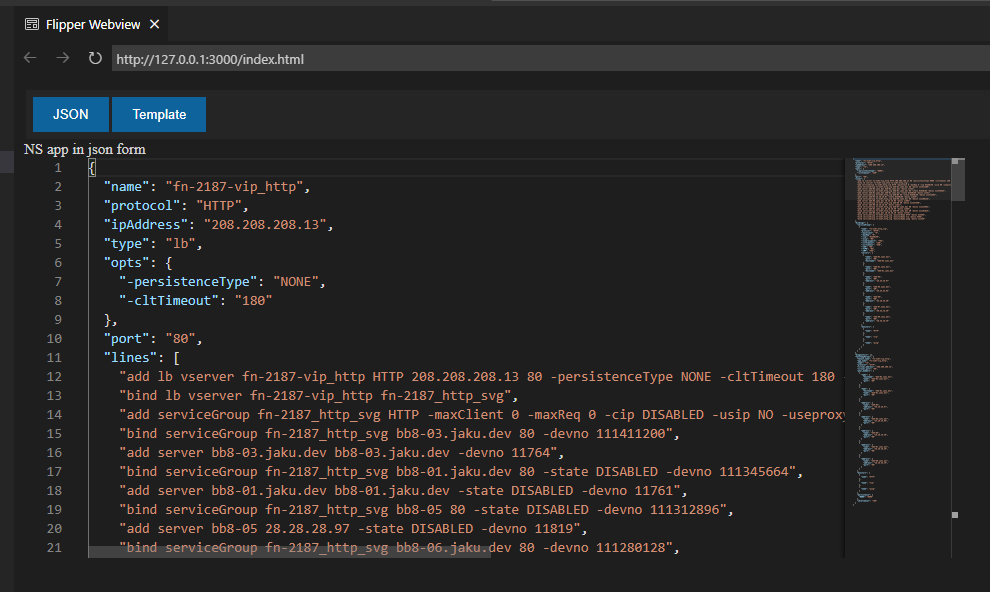Click "add serviceGroup fn-2187_http_svg" line 14
Viewport: 990px width, 592px height.
[x=481, y=415]
